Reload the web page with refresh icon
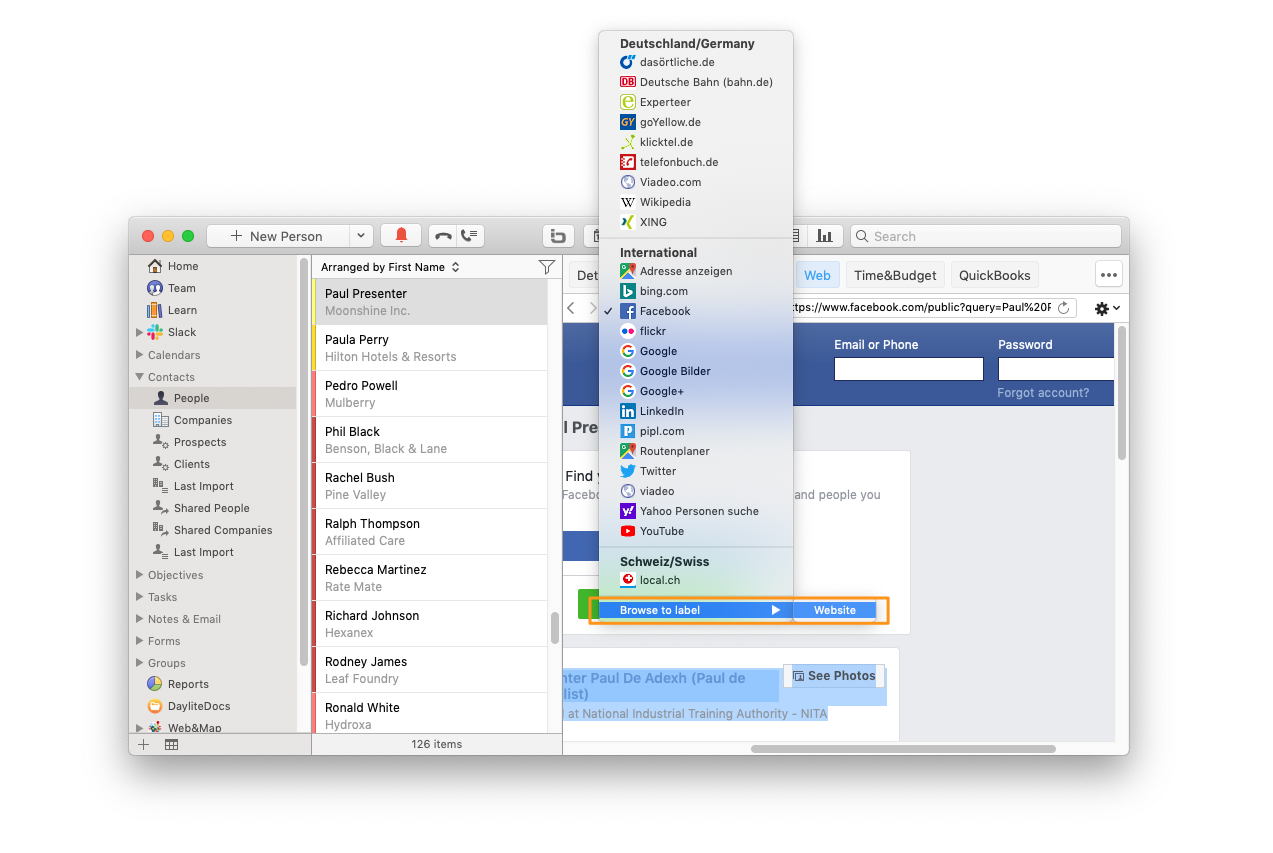Viewport: 1273px width, 853px height. click(x=1063, y=308)
